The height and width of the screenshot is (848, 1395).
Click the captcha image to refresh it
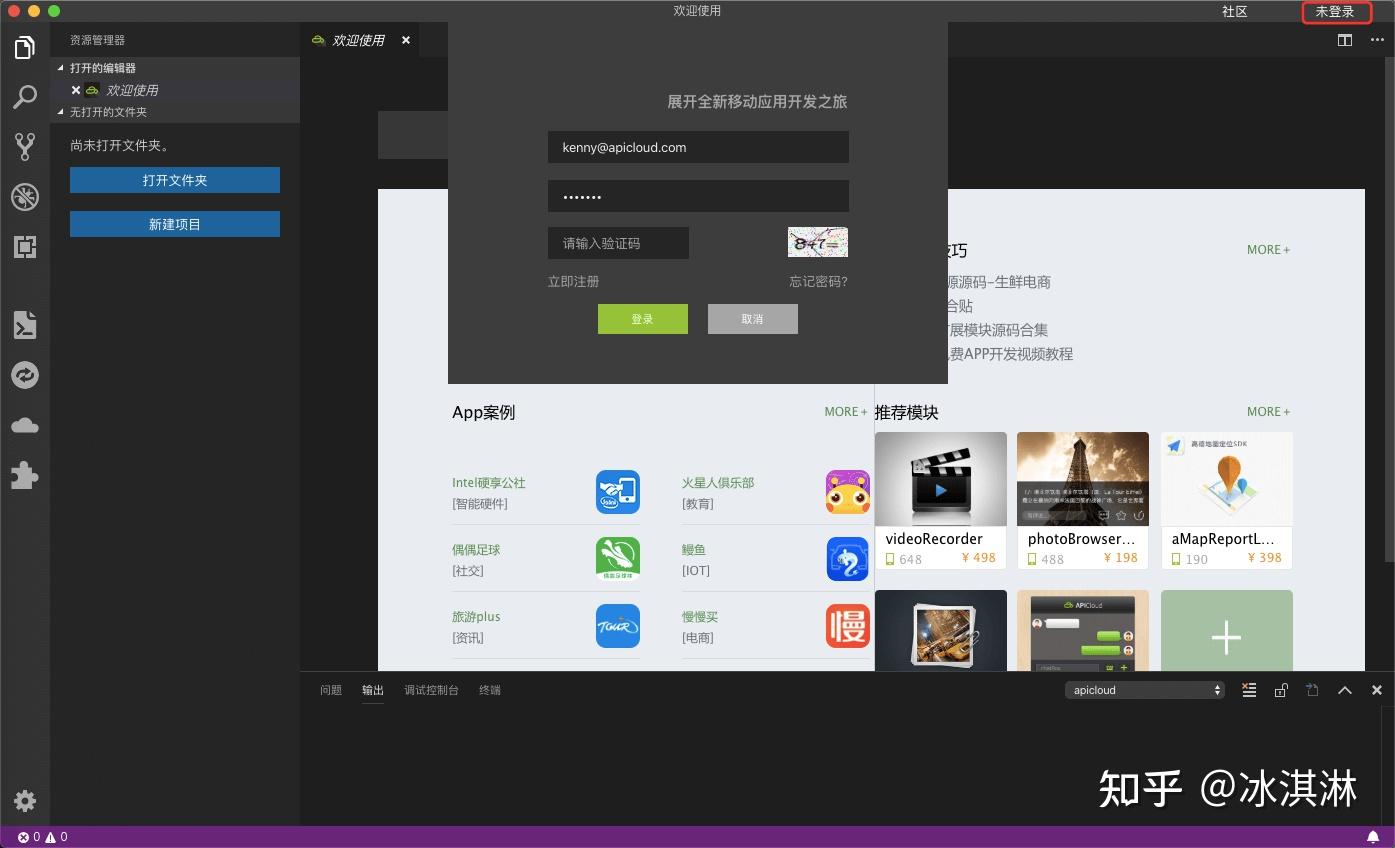[817, 241]
